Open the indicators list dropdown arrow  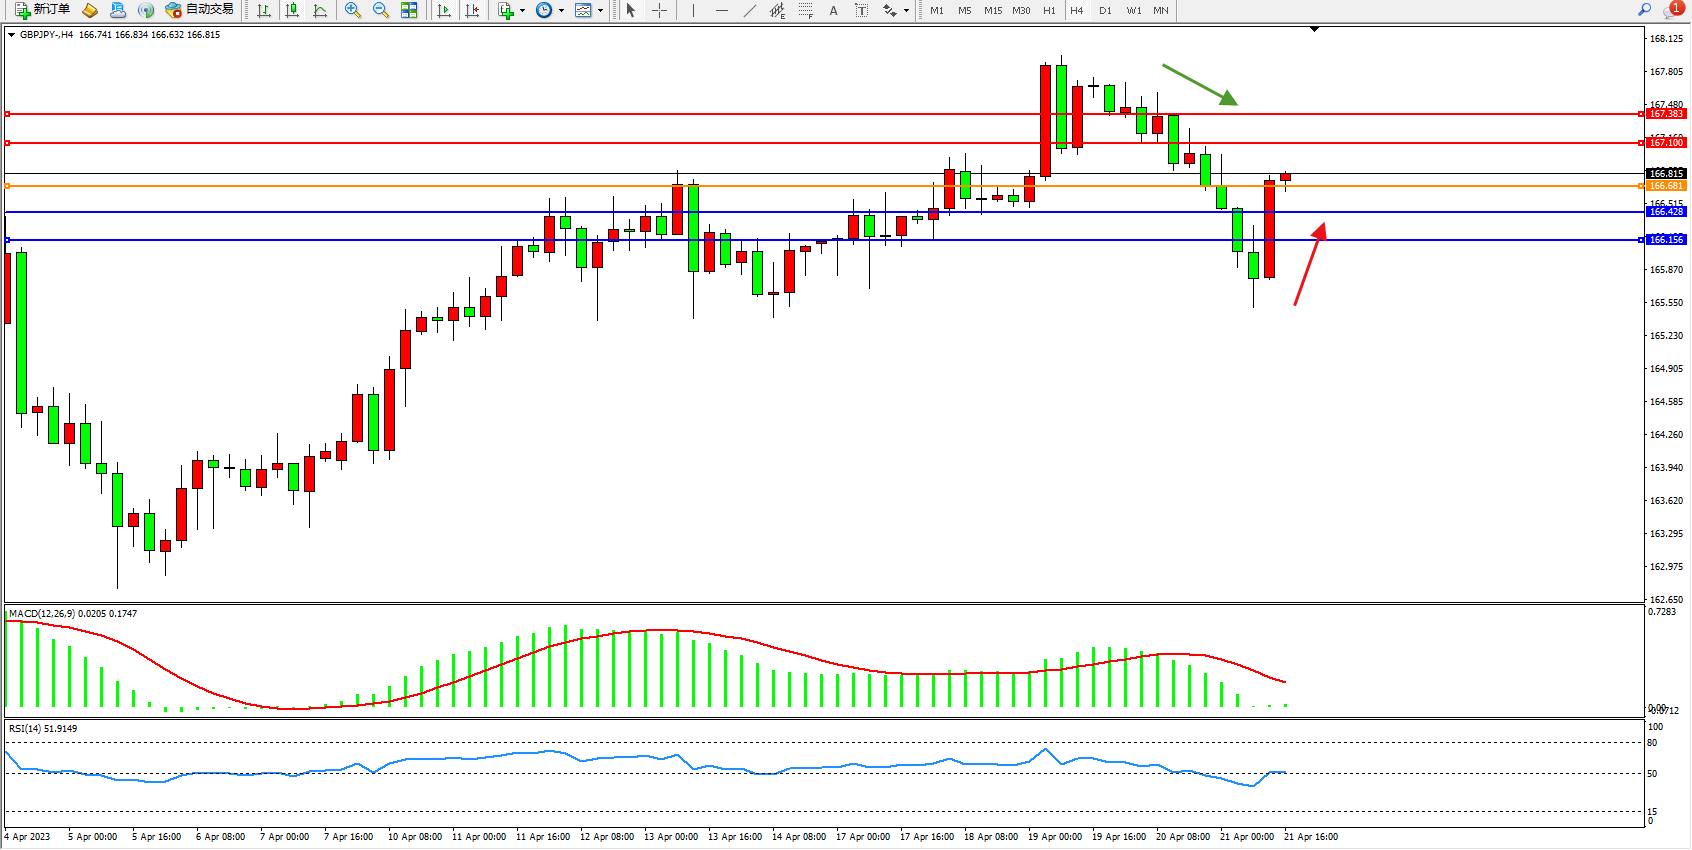(x=522, y=10)
